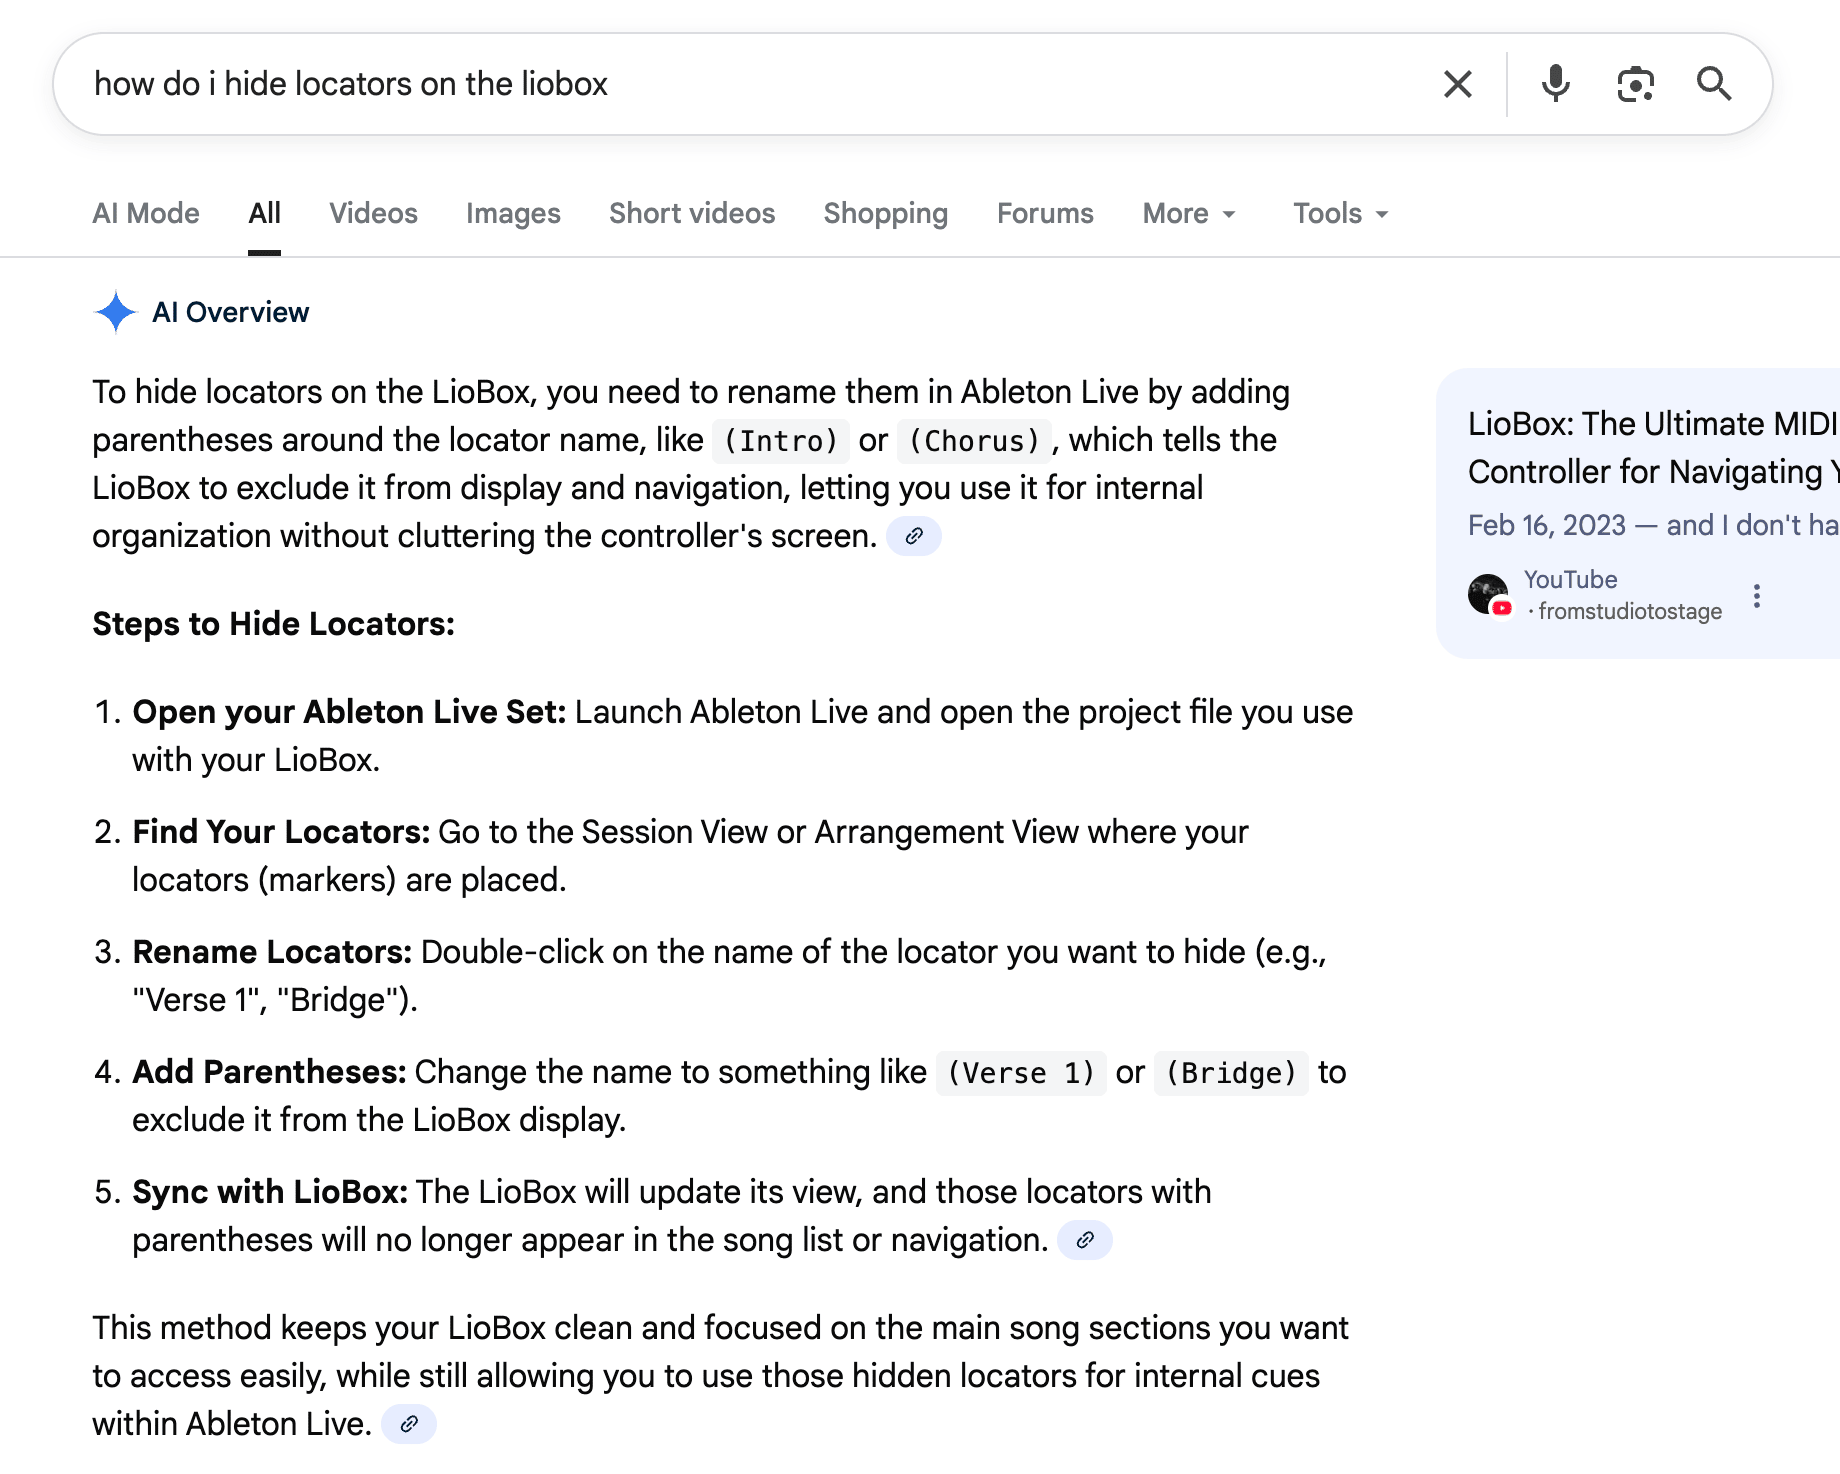The image size is (1840, 1474).
Task: Select the Shopping results tab
Action: 885,214
